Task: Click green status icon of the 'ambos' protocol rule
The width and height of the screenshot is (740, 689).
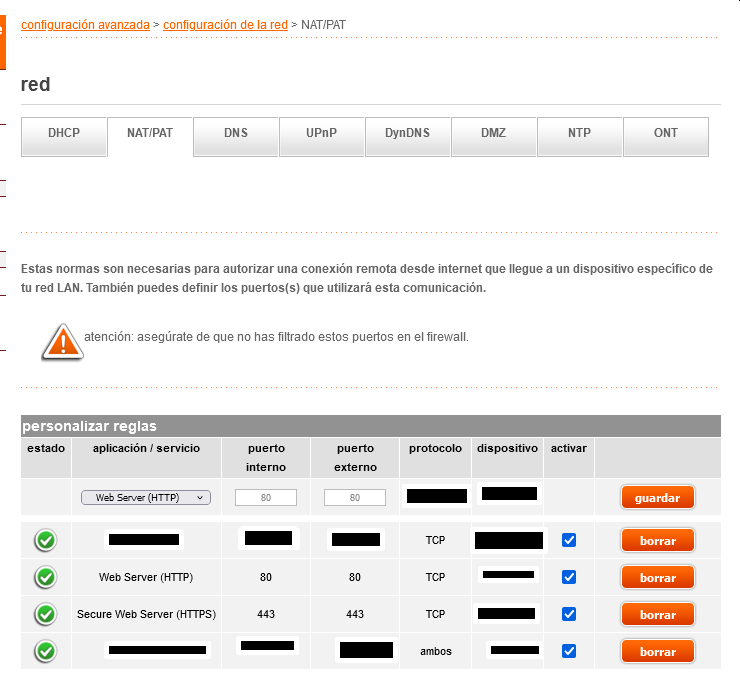Action: point(45,651)
